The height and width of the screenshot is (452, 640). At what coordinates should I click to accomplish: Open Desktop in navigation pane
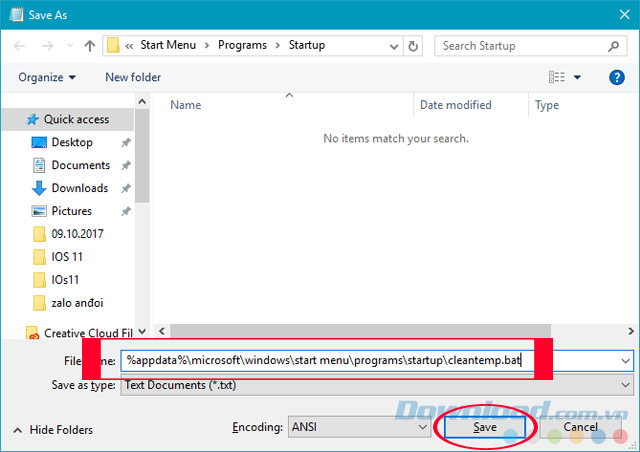point(72,142)
